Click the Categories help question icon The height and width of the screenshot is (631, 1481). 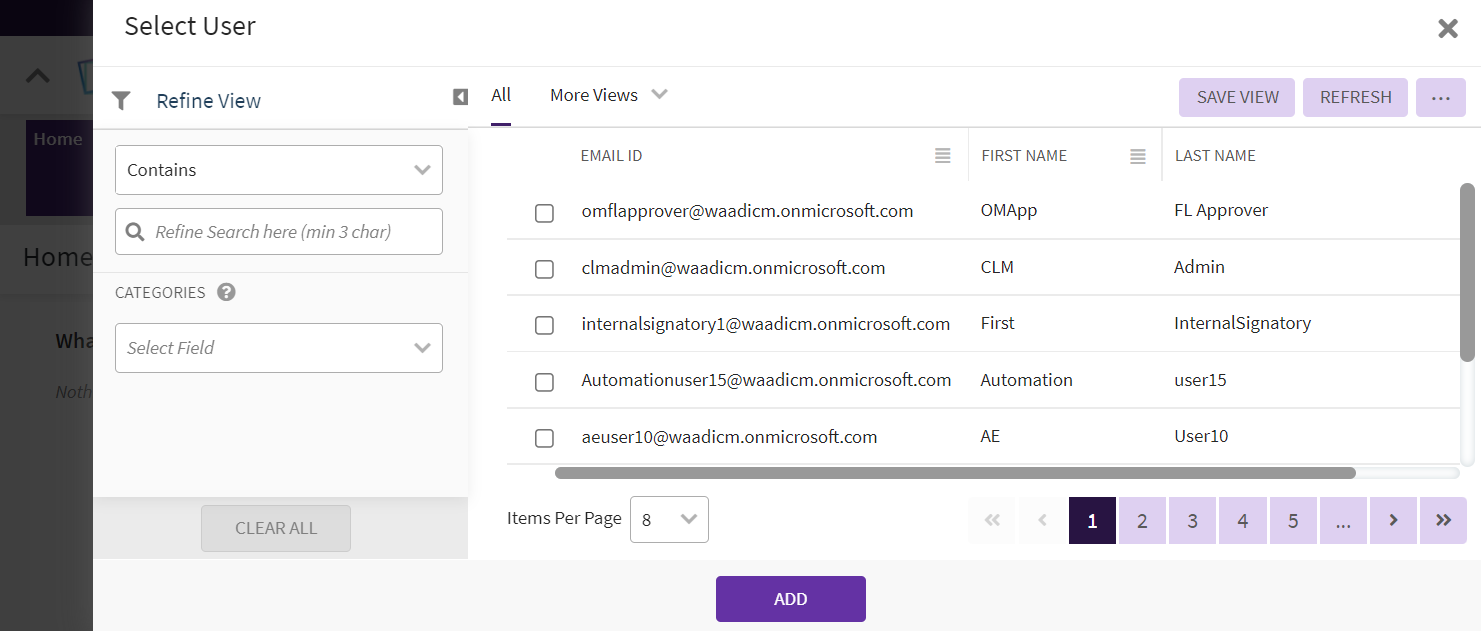226,292
